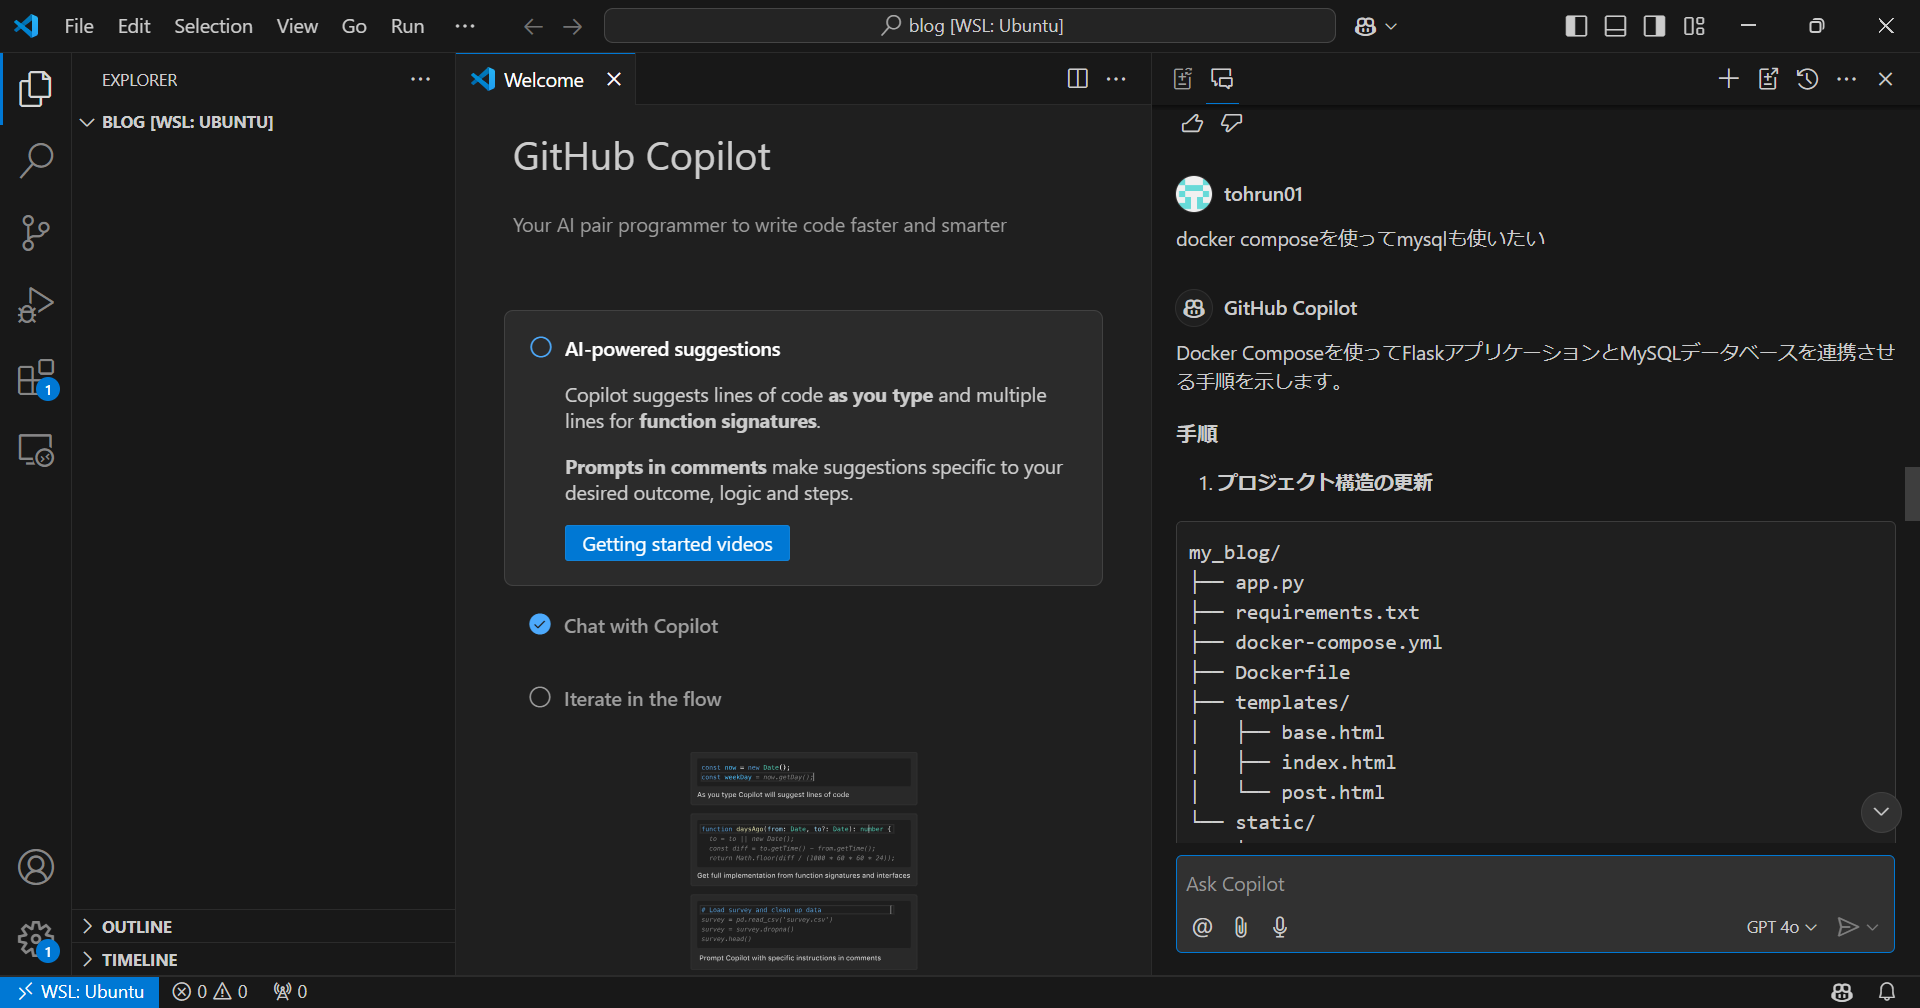Click forwarded ports indicator in status bar
The image size is (1920, 1008).
point(290,991)
